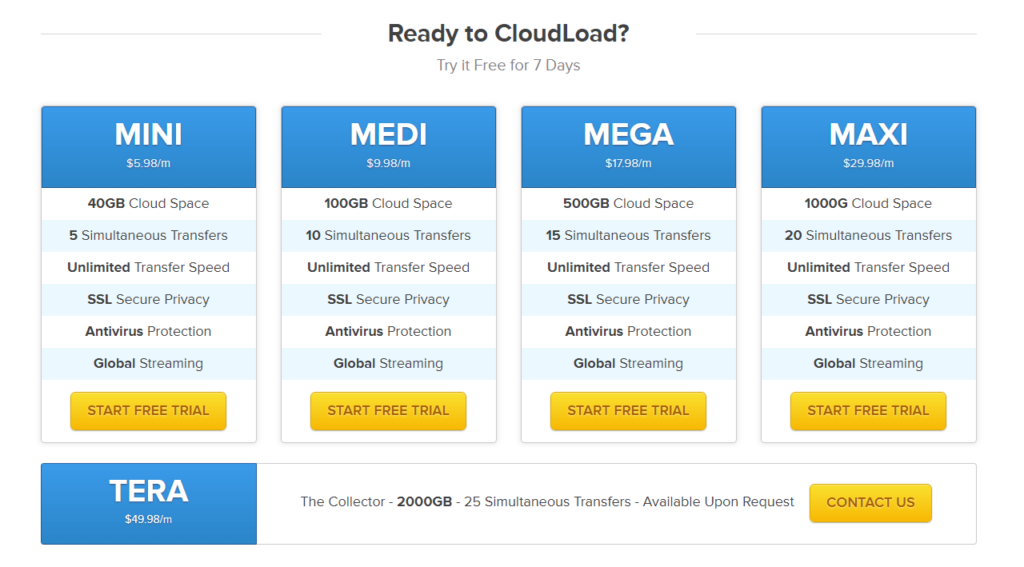This screenshot has height=567, width=1024.
Task: Click $5.98/m price label
Action: coord(148,163)
